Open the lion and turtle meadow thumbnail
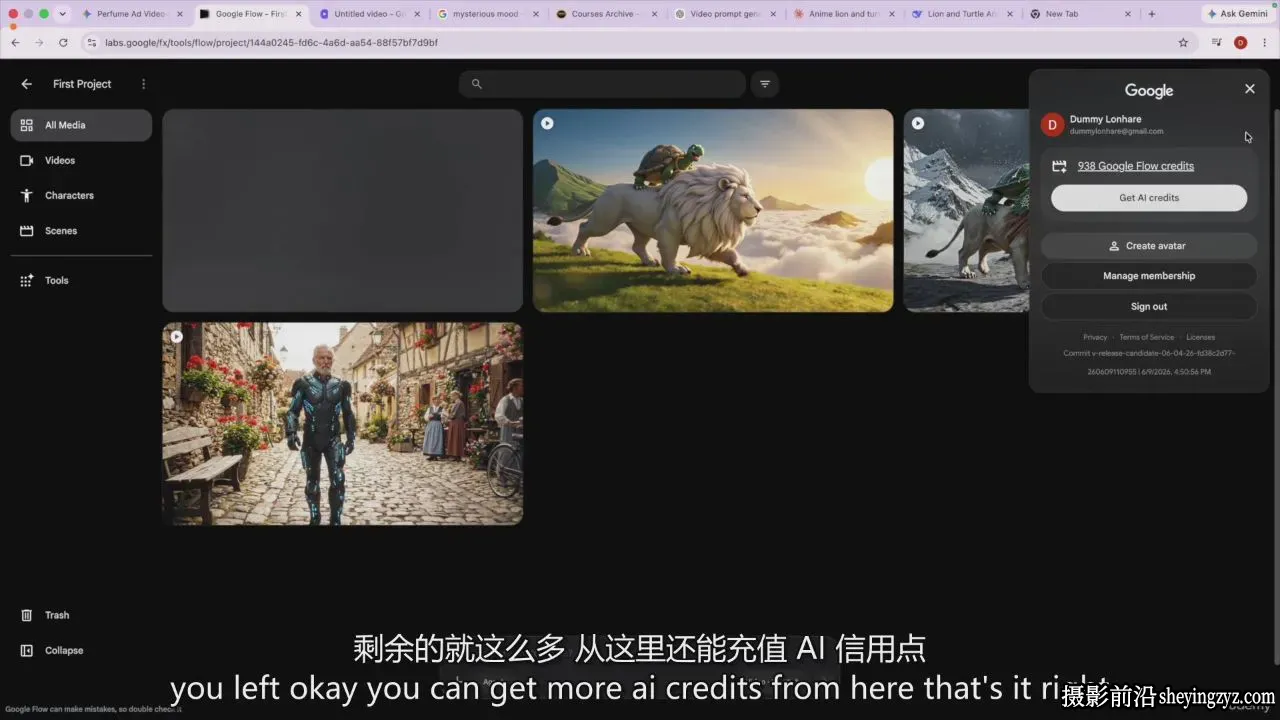 click(713, 210)
